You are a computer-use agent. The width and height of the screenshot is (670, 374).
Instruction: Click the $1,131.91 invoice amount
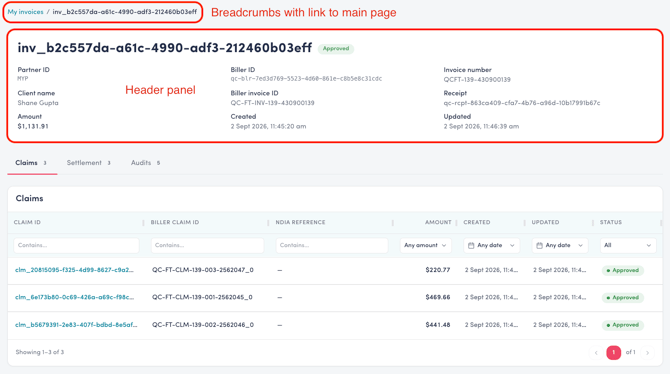point(33,127)
